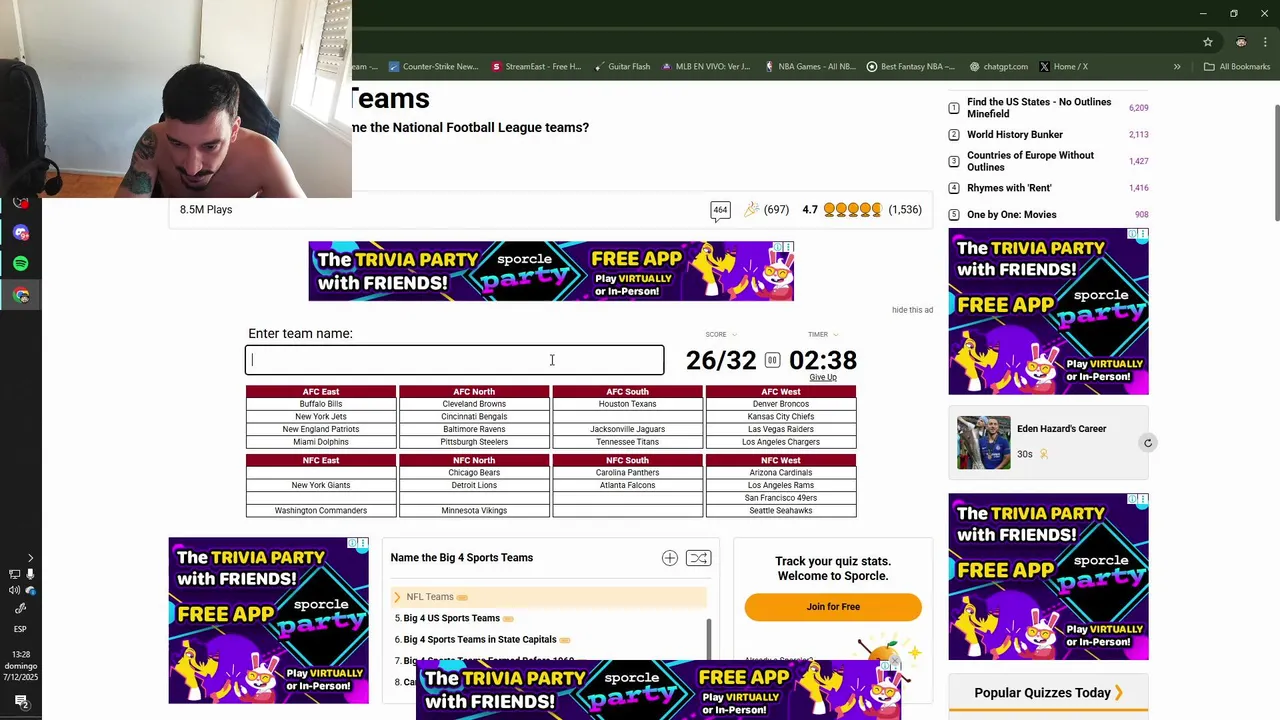Click the Join for Free button
This screenshot has height=720, width=1280.
pyautogui.click(x=833, y=607)
